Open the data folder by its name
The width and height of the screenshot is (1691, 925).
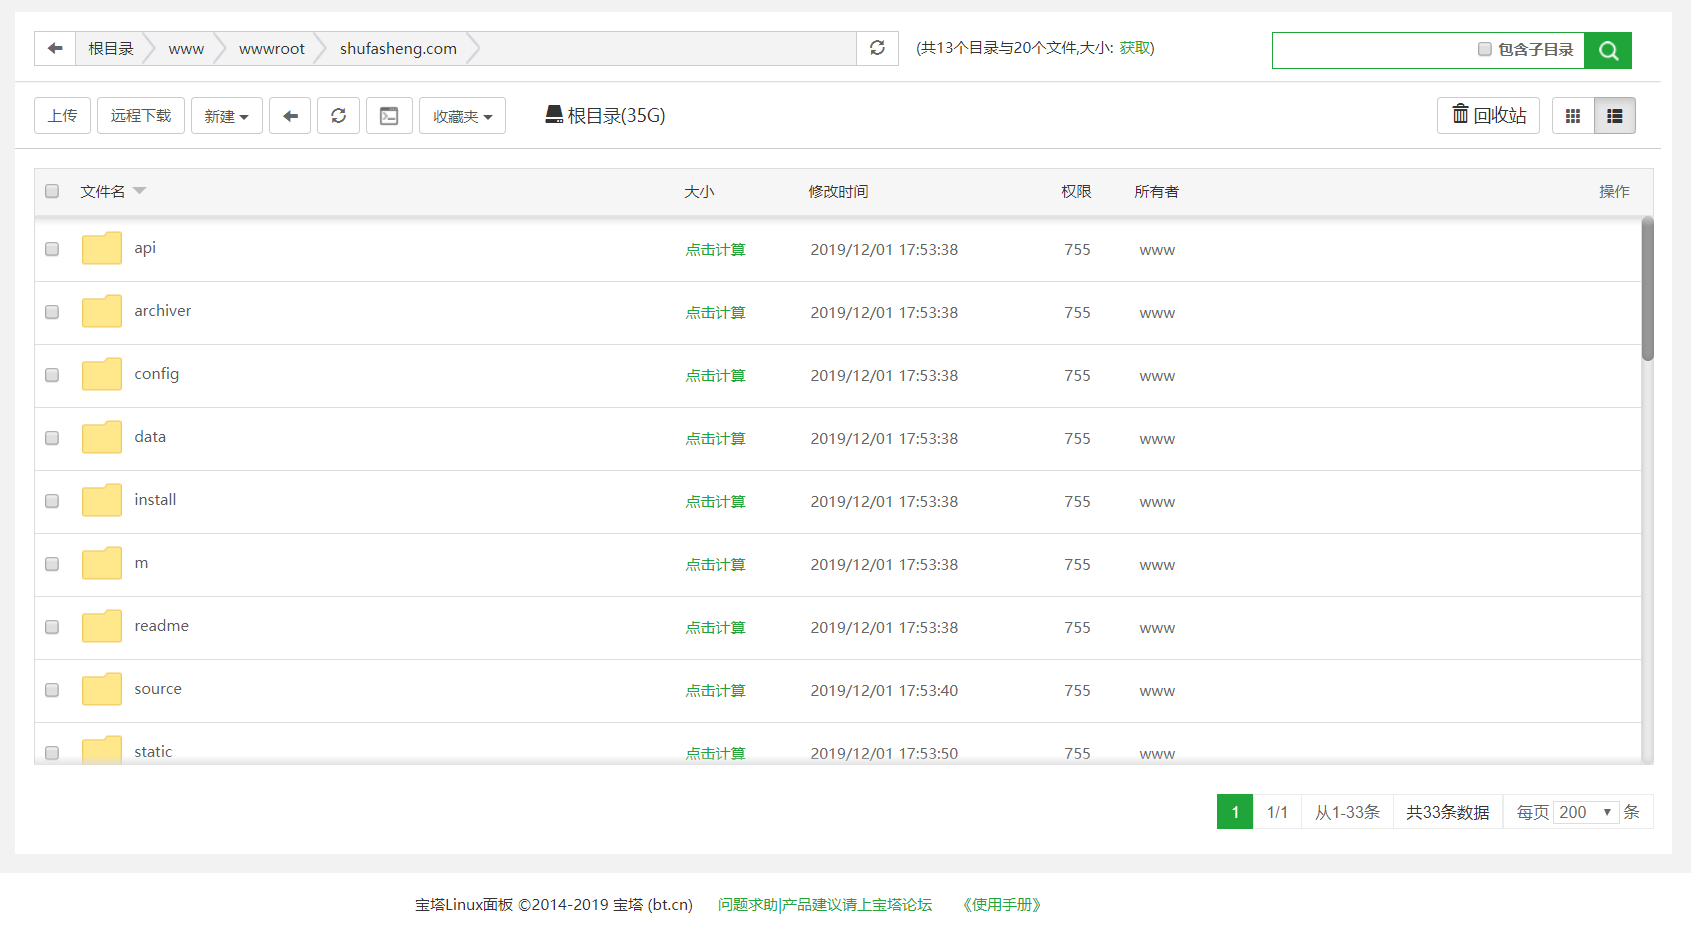(150, 437)
